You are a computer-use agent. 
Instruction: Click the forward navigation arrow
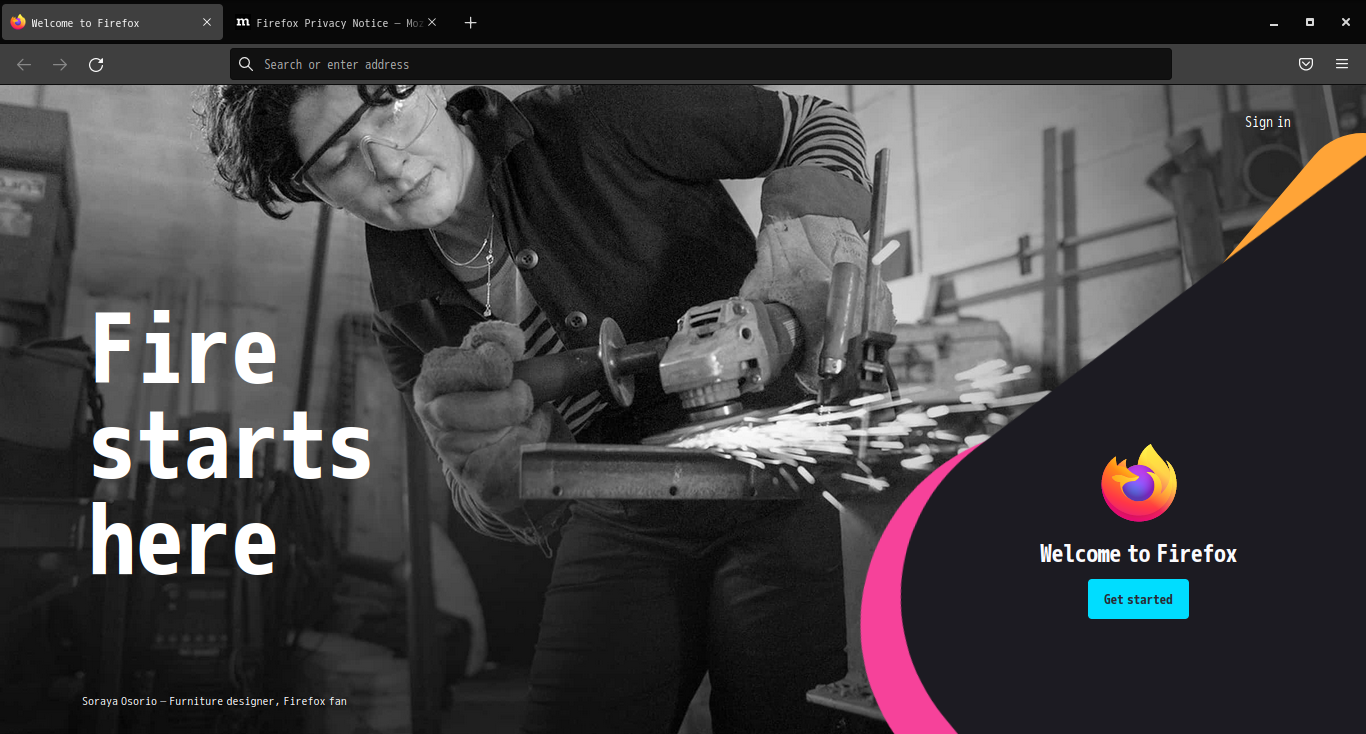click(x=60, y=64)
